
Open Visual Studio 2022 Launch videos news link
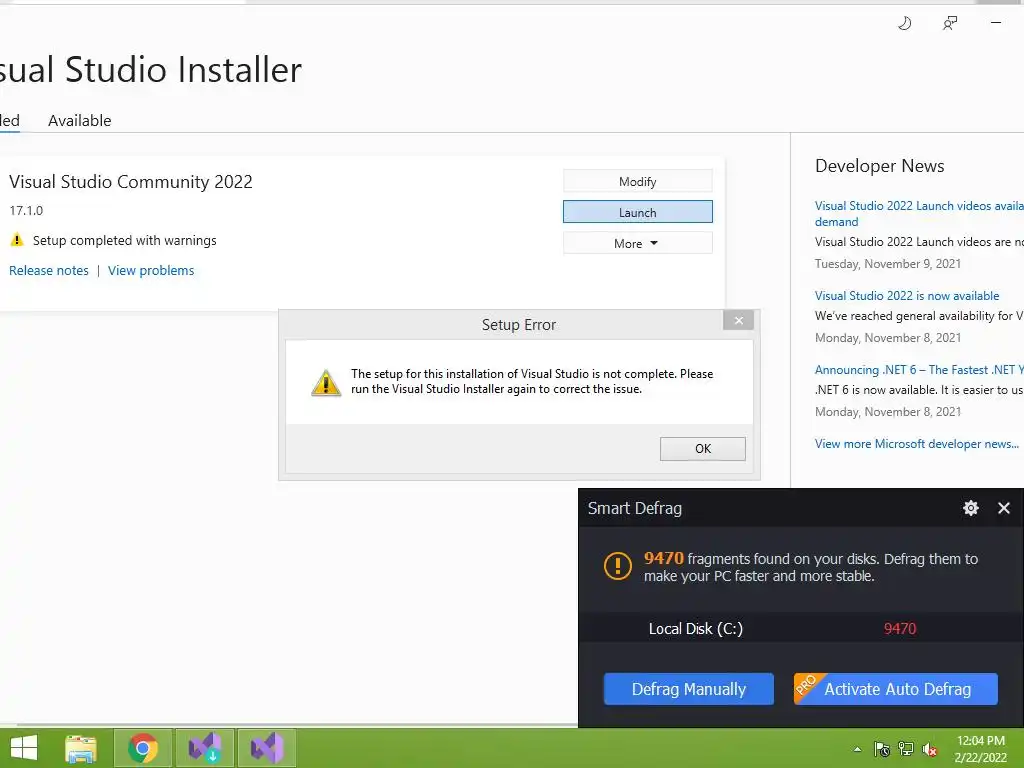click(x=919, y=214)
